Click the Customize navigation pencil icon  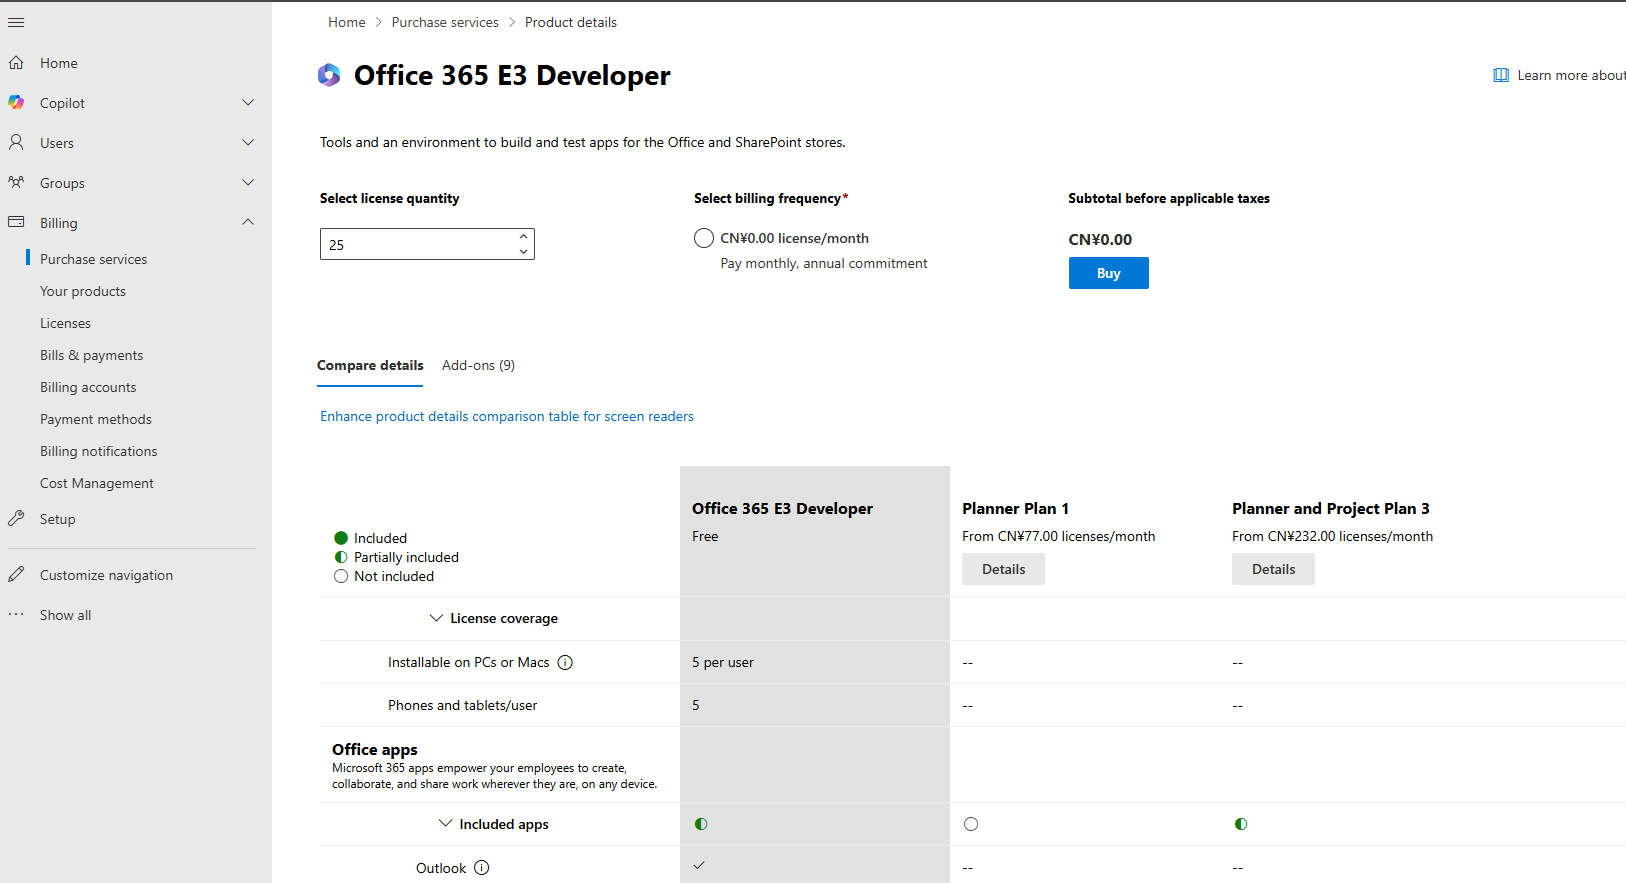click(16, 575)
